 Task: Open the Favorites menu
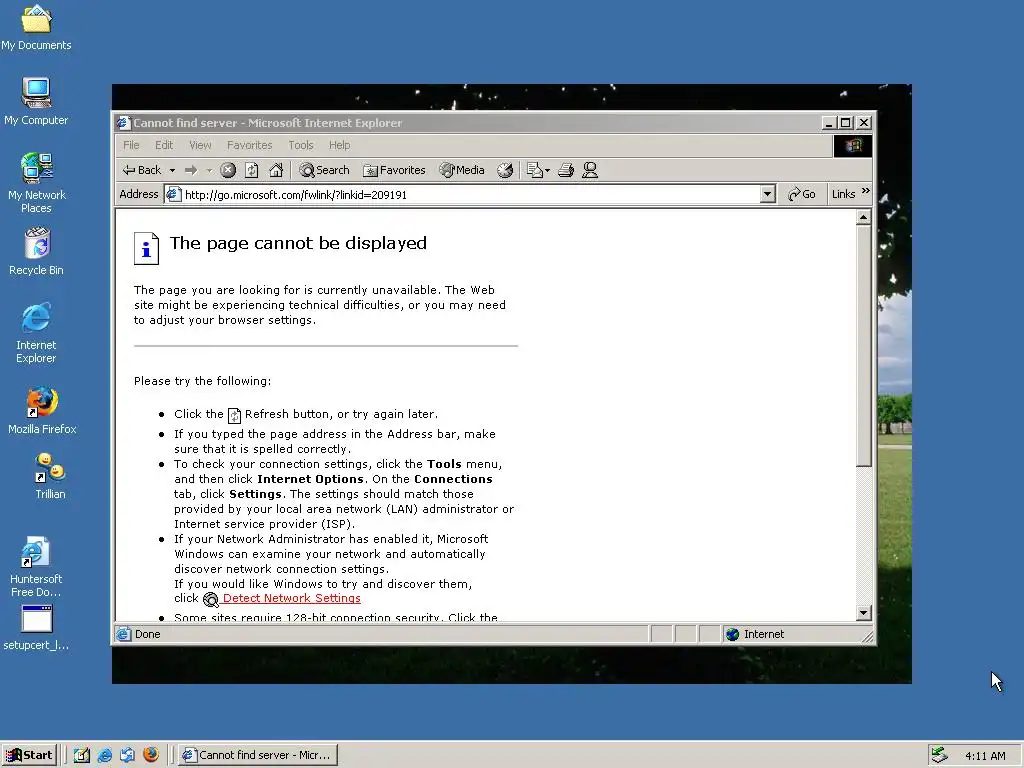pyautogui.click(x=249, y=145)
